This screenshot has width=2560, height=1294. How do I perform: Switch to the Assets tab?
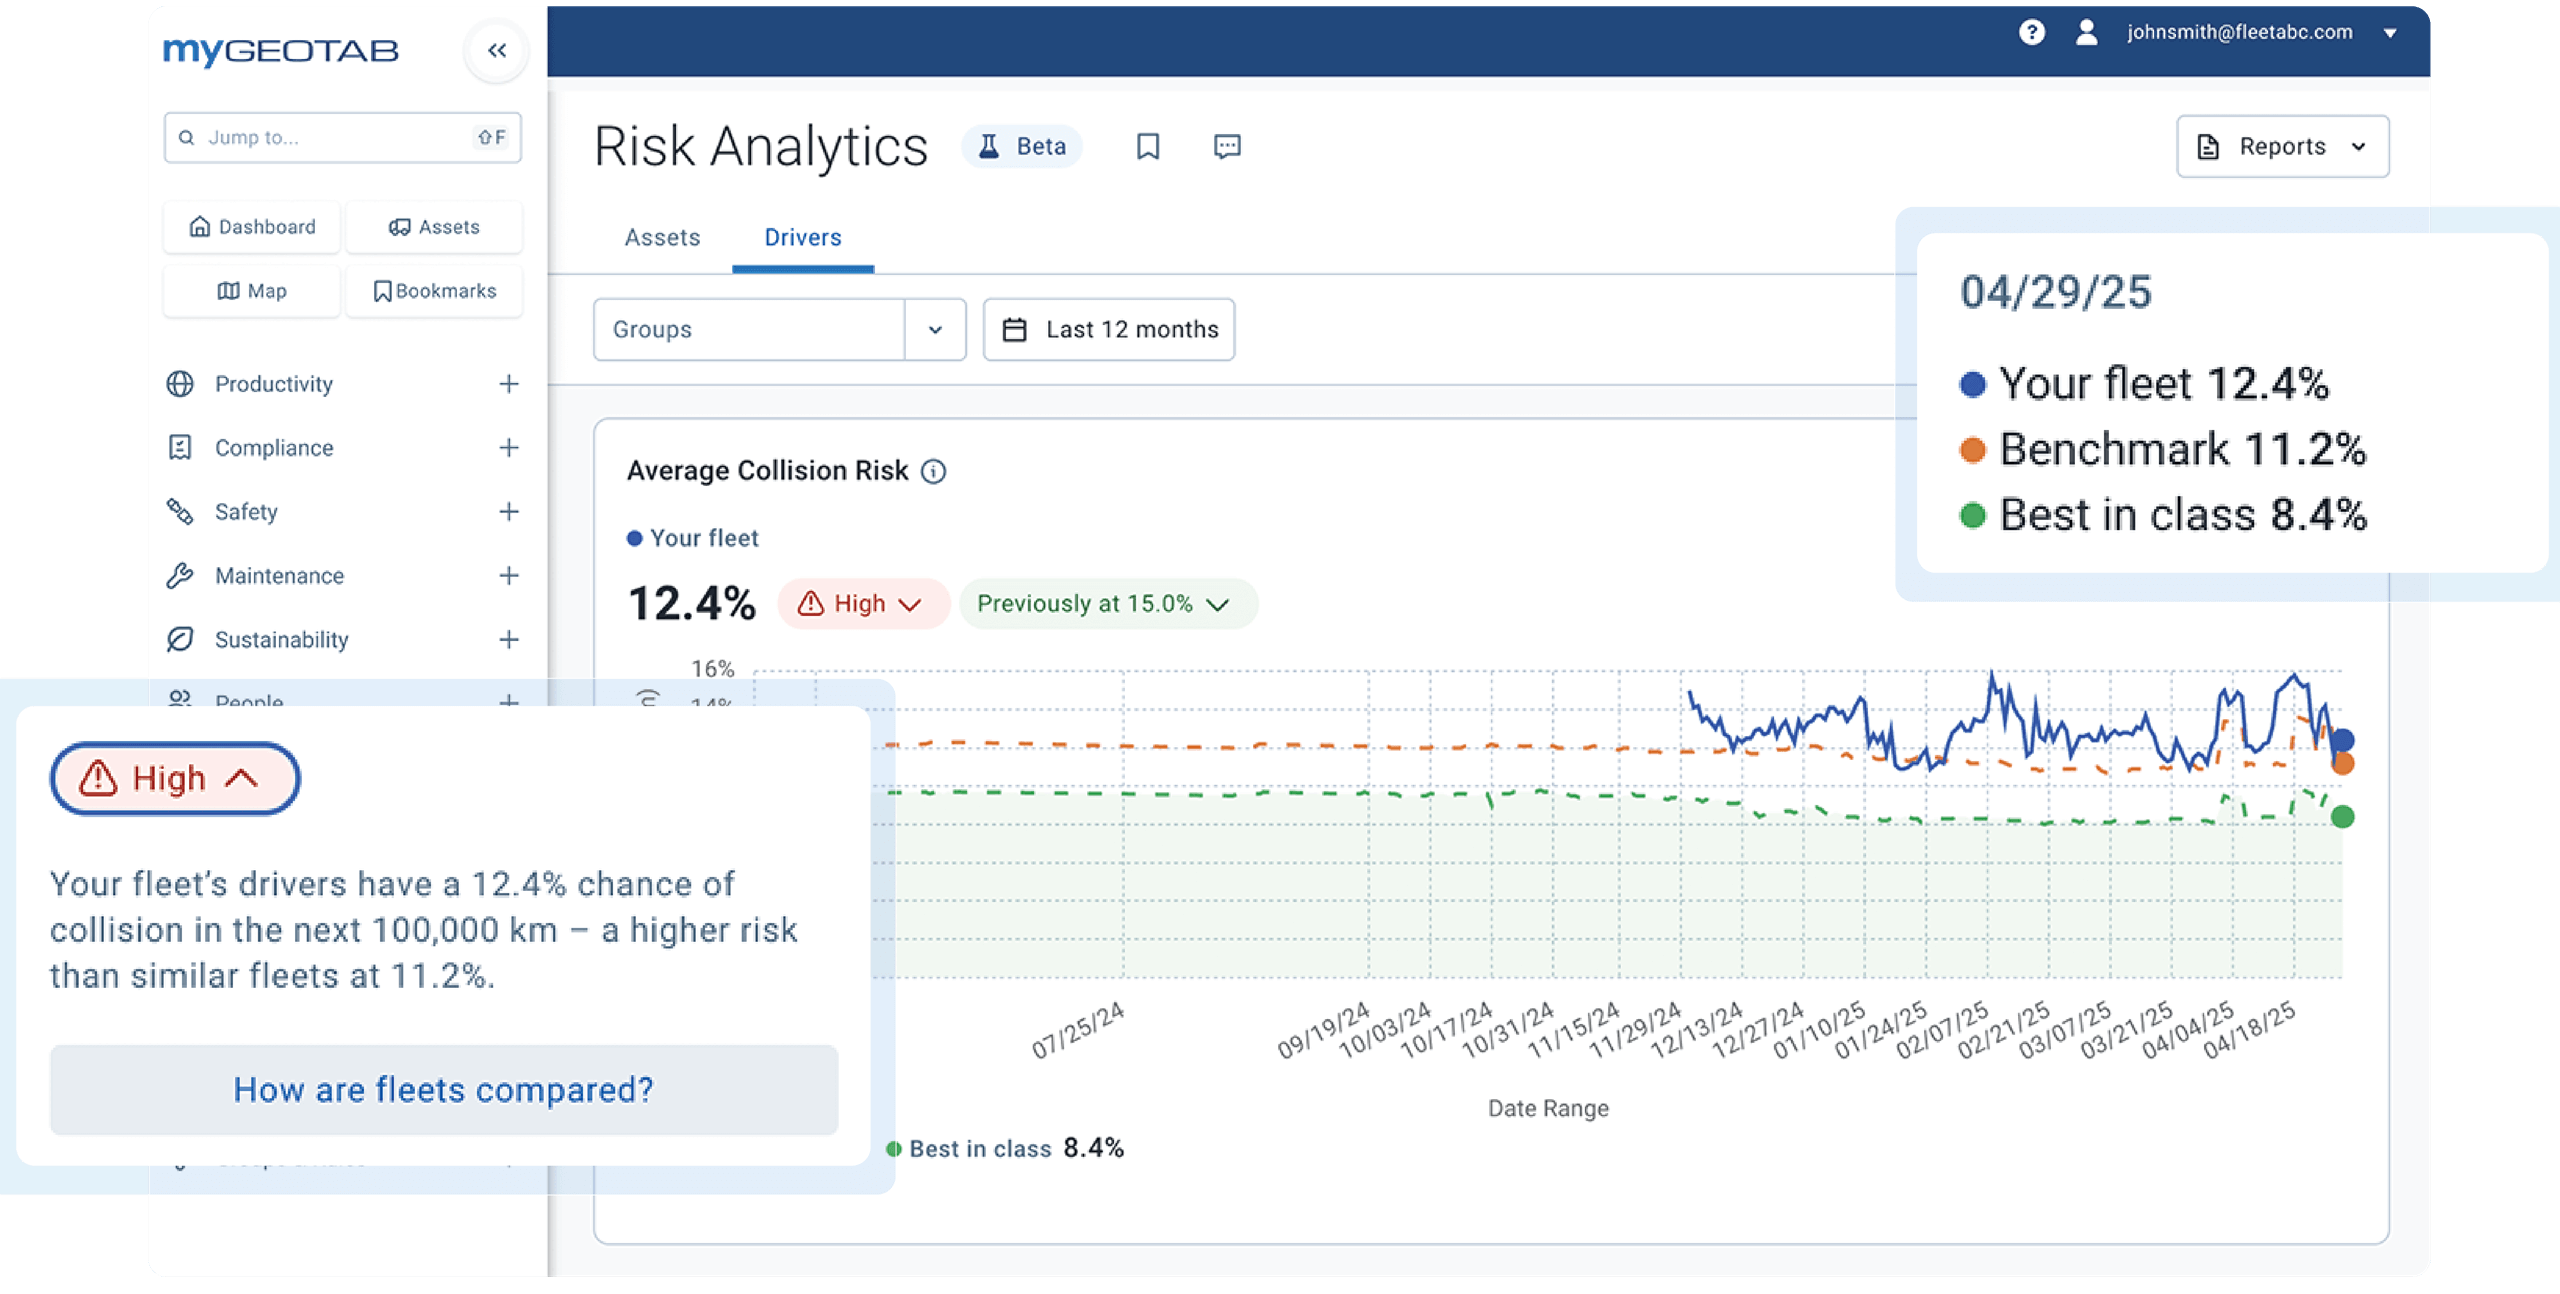(662, 238)
